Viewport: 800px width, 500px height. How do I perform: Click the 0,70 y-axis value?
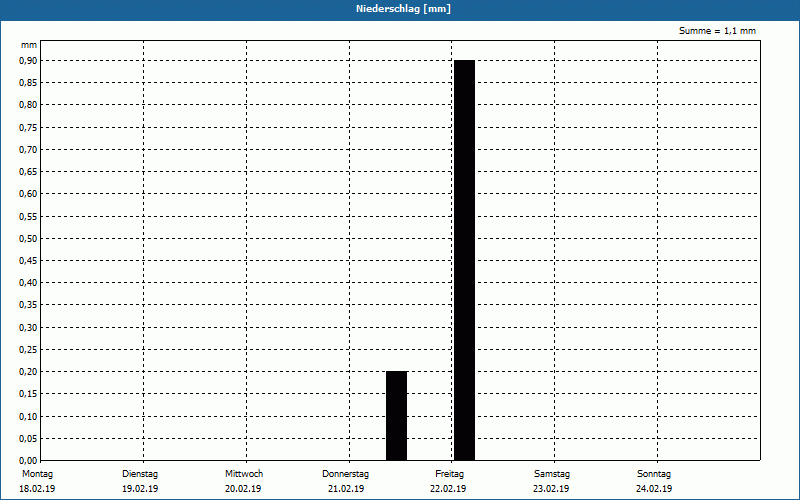[28, 149]
